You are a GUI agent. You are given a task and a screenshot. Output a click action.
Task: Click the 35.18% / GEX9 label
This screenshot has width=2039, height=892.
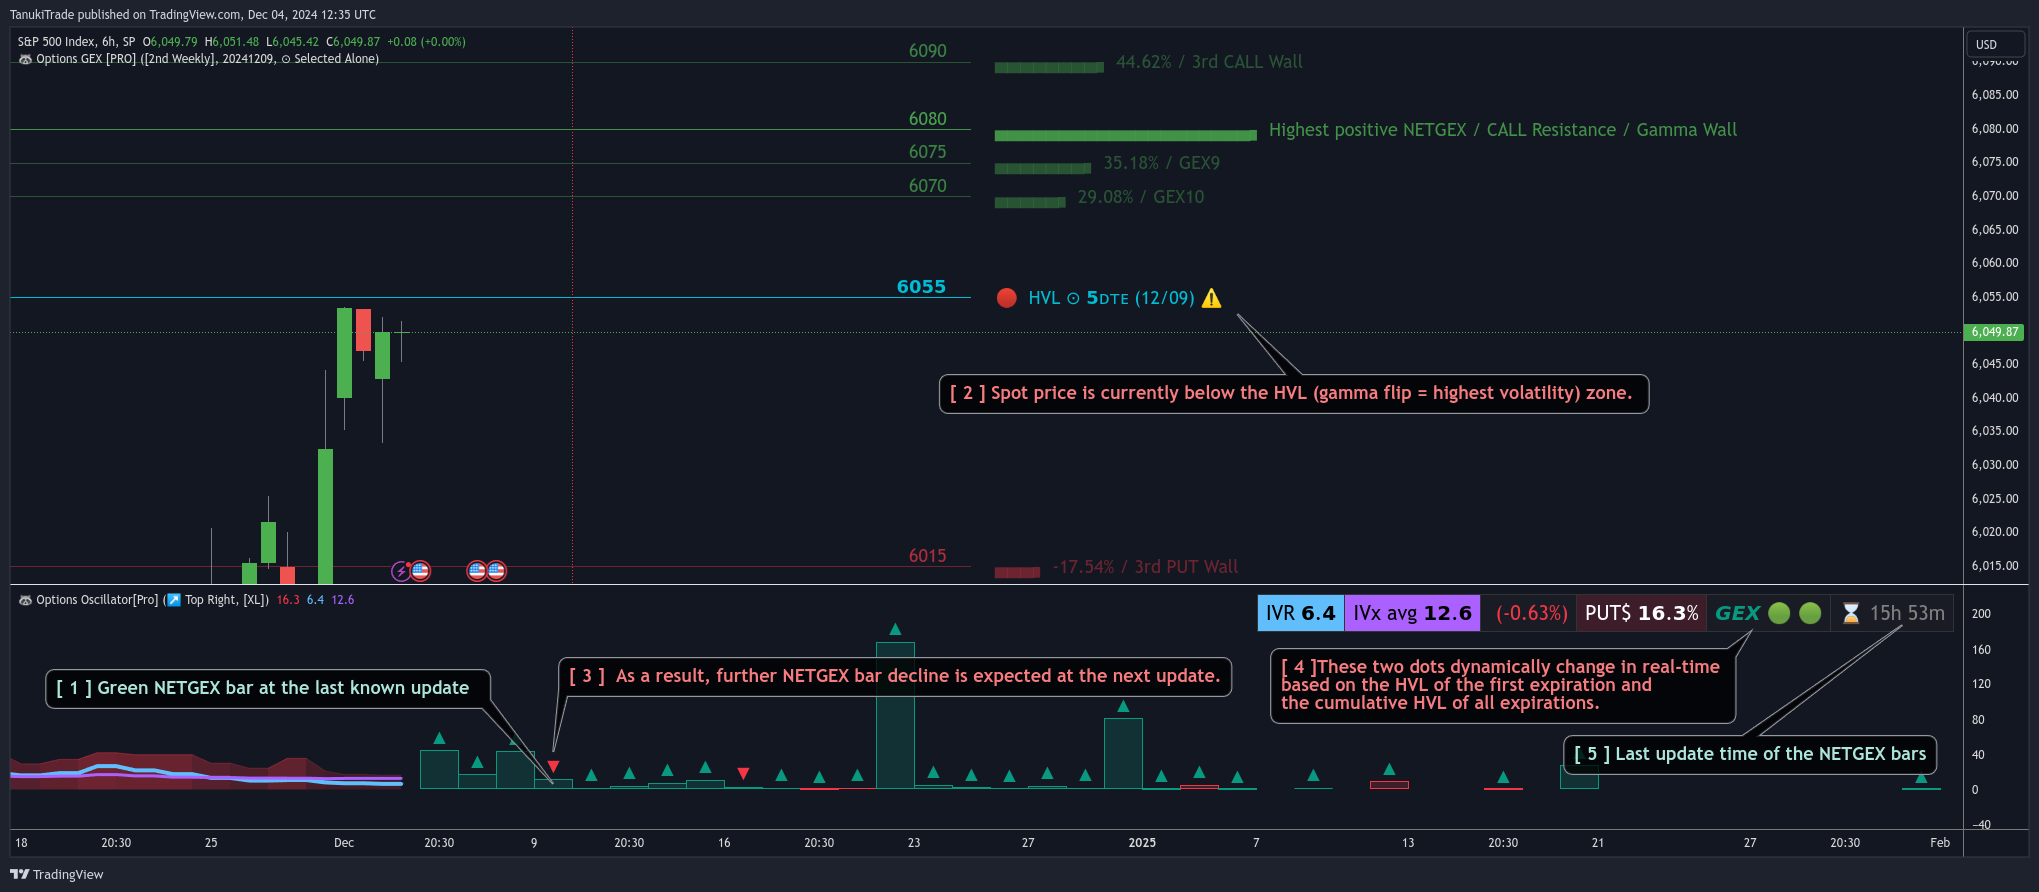coord(1161,163)
